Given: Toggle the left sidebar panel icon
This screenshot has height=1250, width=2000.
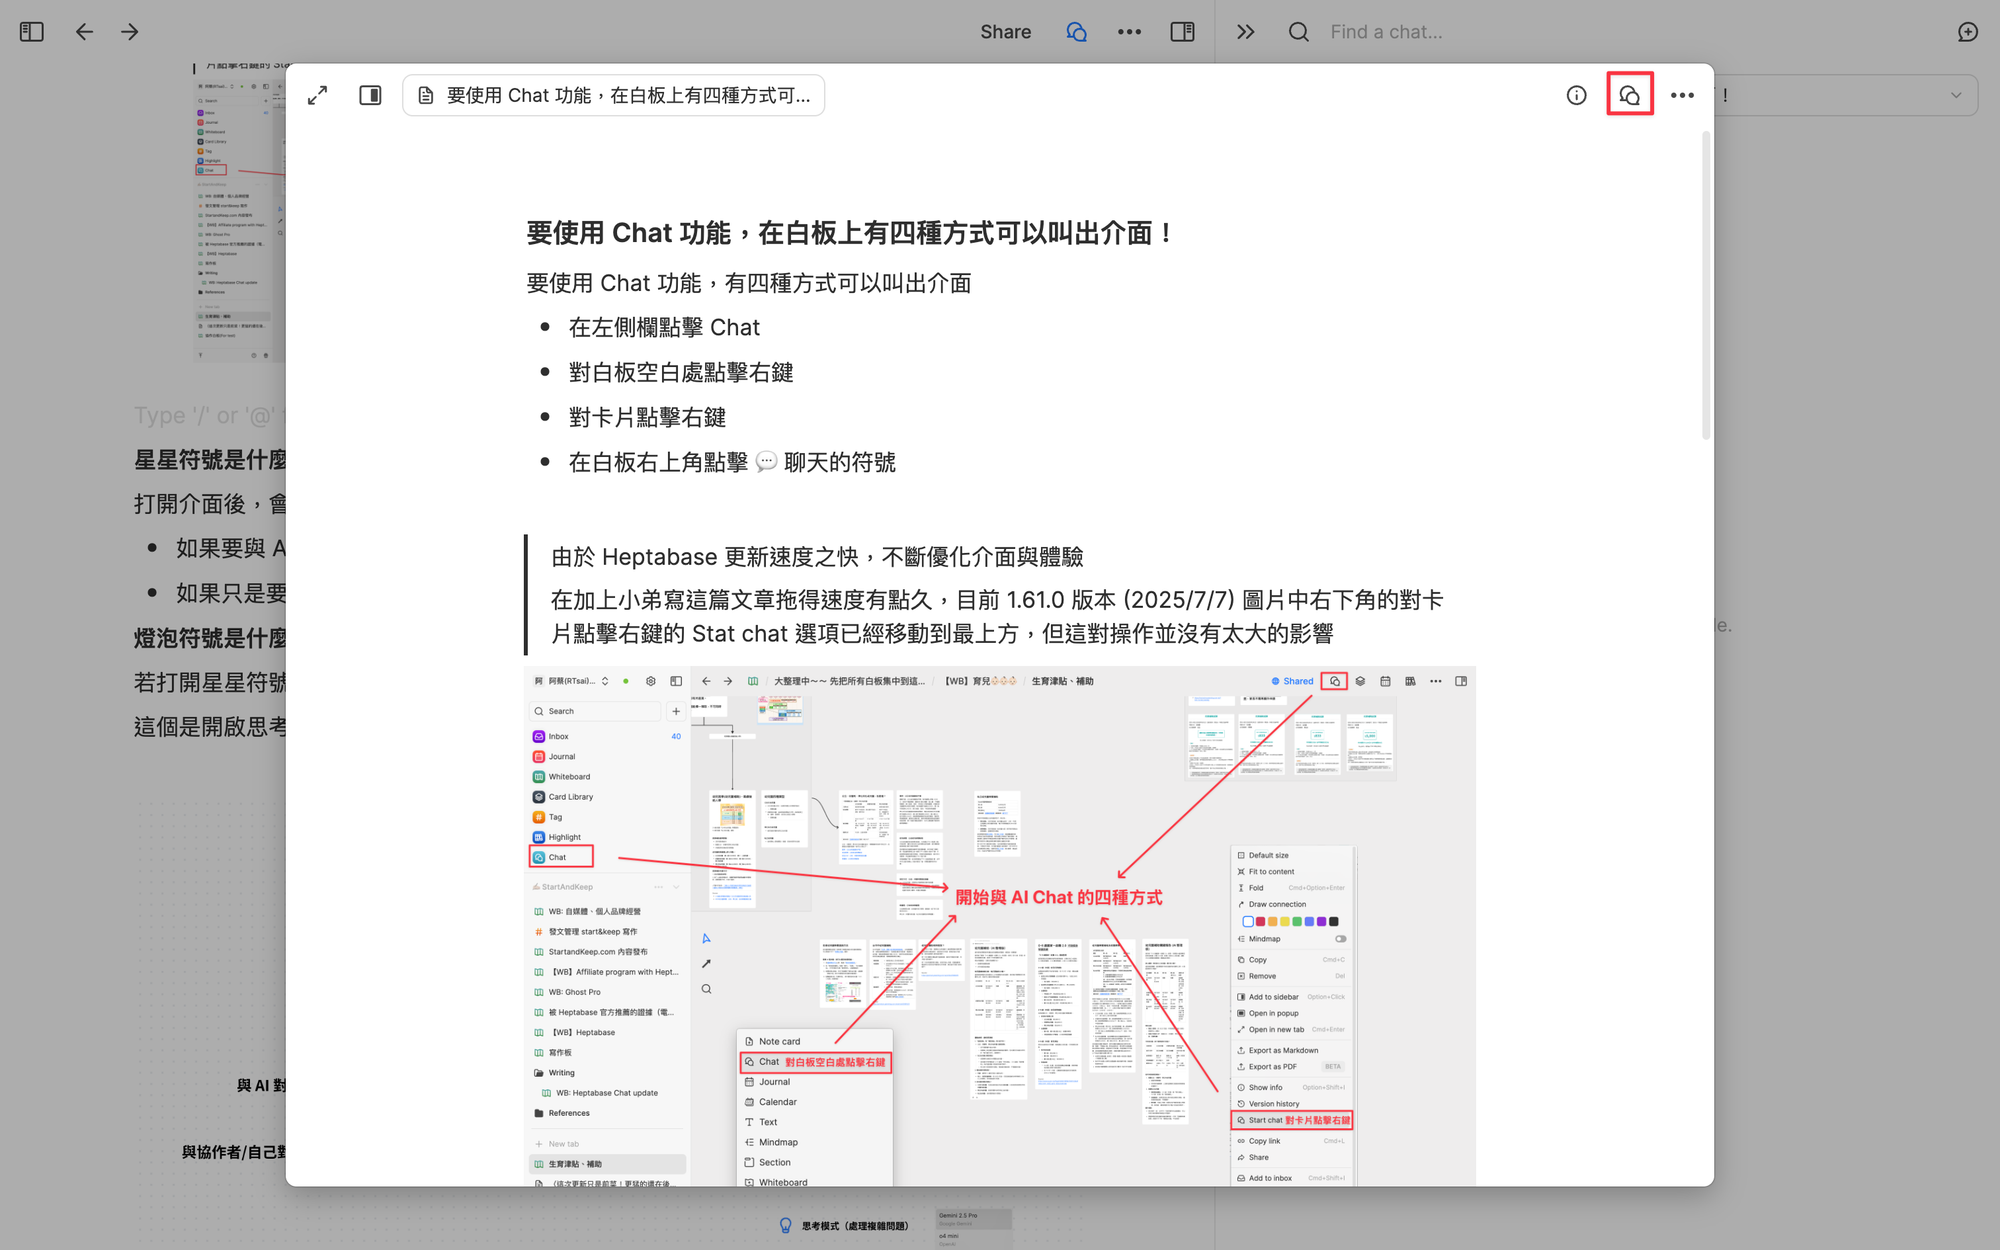Looking at the screenshot, I should [32, 32].
